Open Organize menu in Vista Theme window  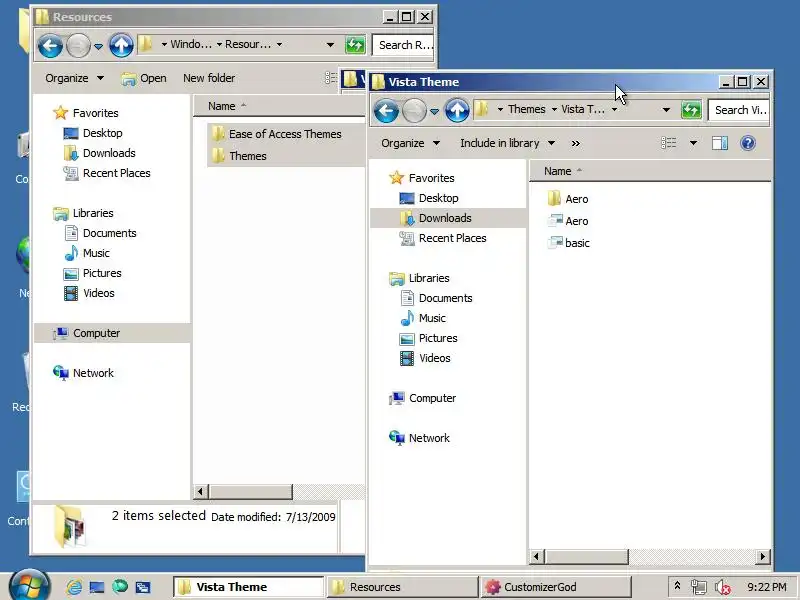[410, 143]
